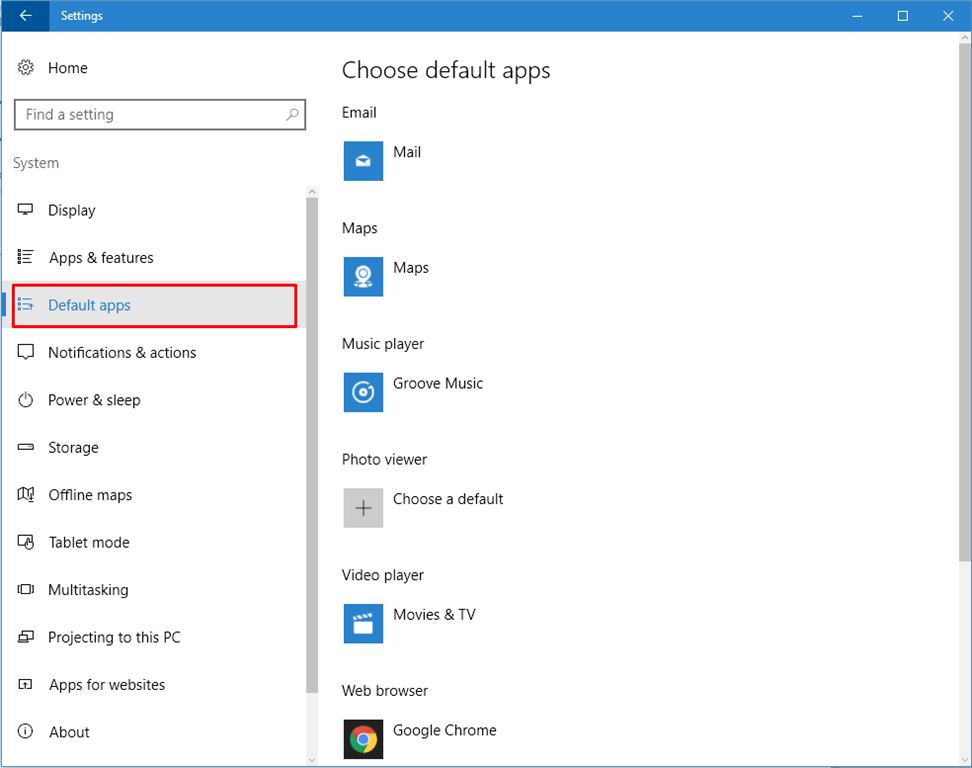This screenshot has width=972, height=768.
Task: Click the Movies & TV icon
Action: coord(362,623)
